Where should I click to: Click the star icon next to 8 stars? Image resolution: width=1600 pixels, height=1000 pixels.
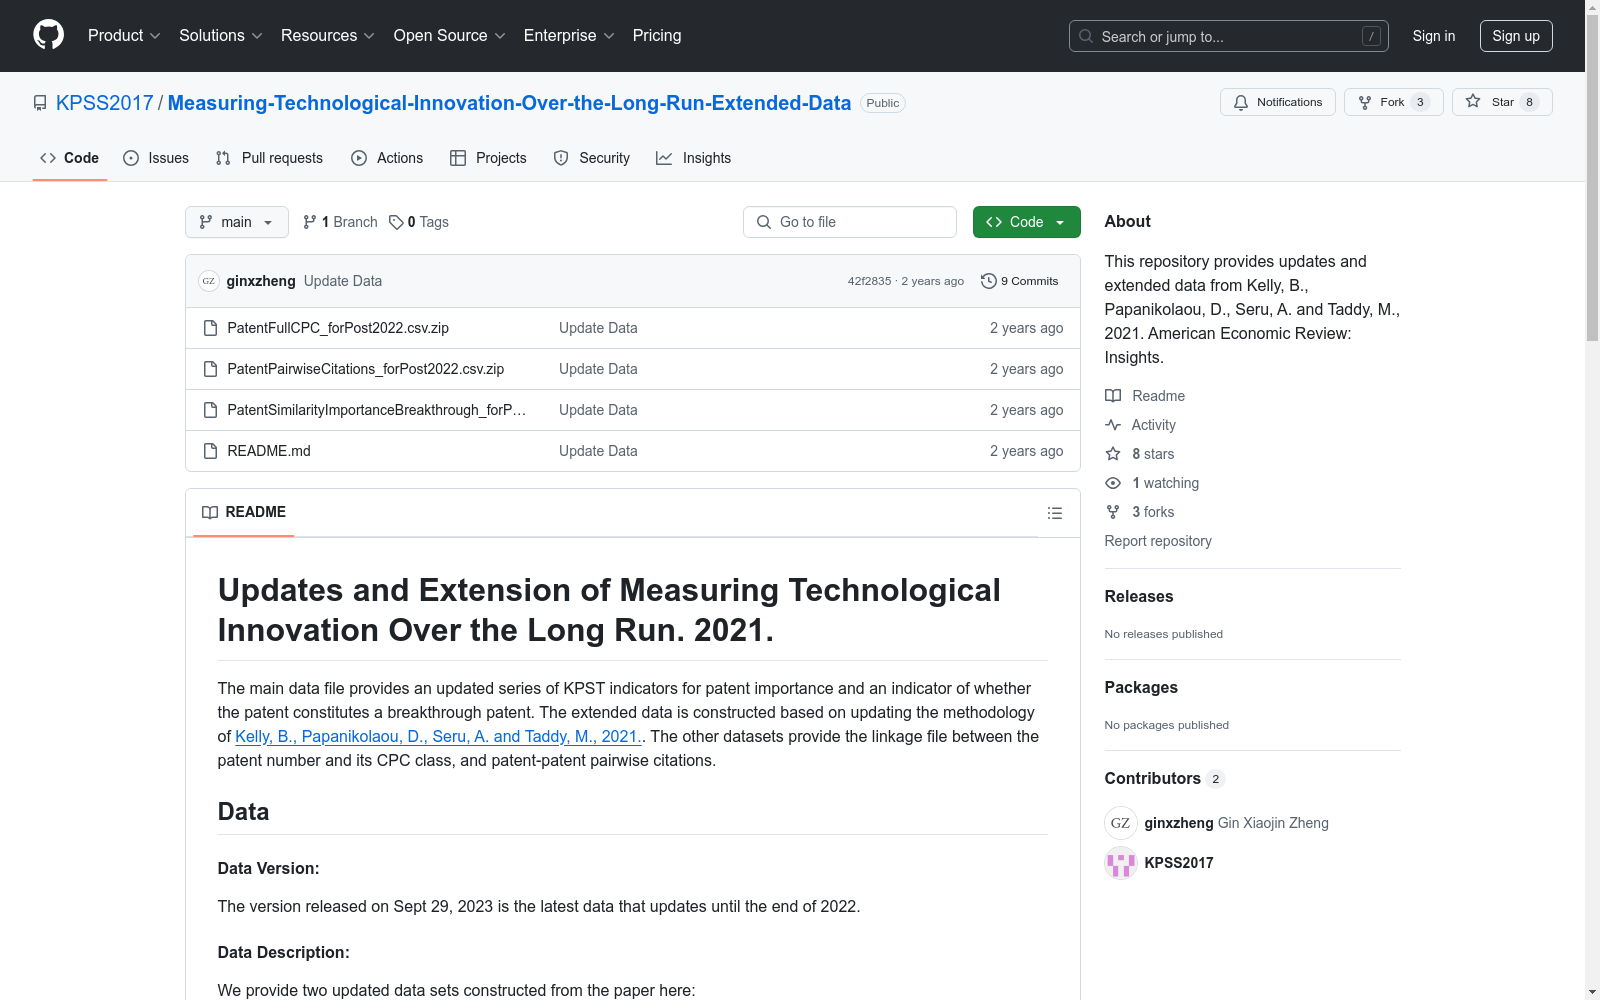coord(1113,454)
